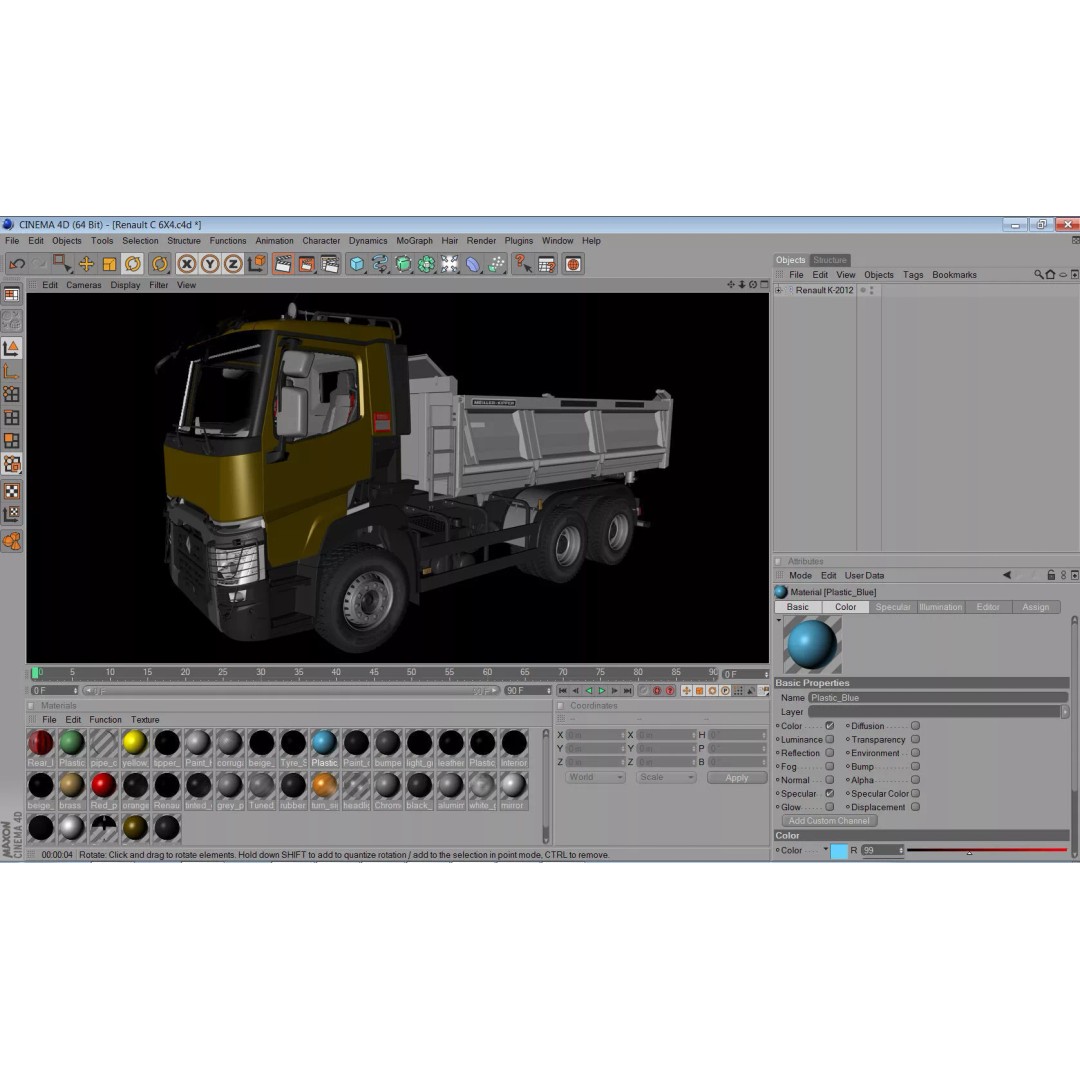This screenshot has width=1080, height=1080.
Task: Open the HyperNURBS generator icon
Action: 403,264
